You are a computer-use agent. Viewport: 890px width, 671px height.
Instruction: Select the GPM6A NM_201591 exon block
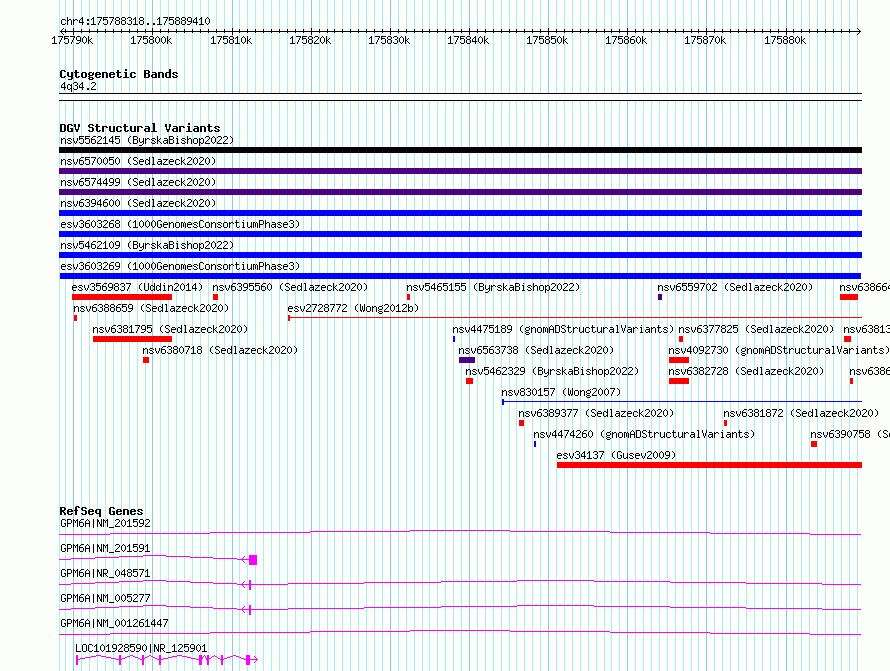tap(253, 560)
